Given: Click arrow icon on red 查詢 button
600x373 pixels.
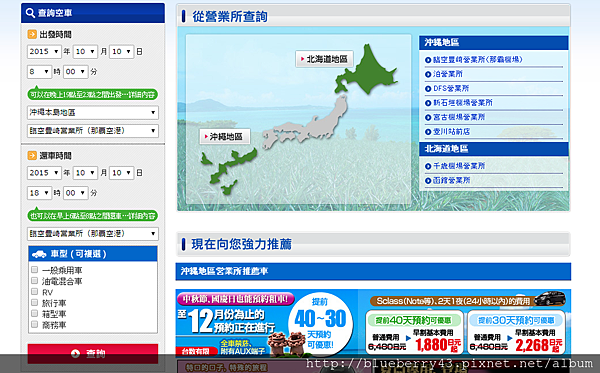Looking at the screenshot, I should click(75, 353).
